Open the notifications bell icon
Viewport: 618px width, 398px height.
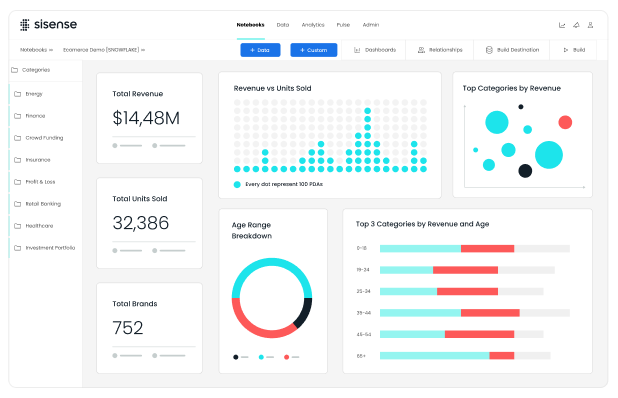pos(576,25)
